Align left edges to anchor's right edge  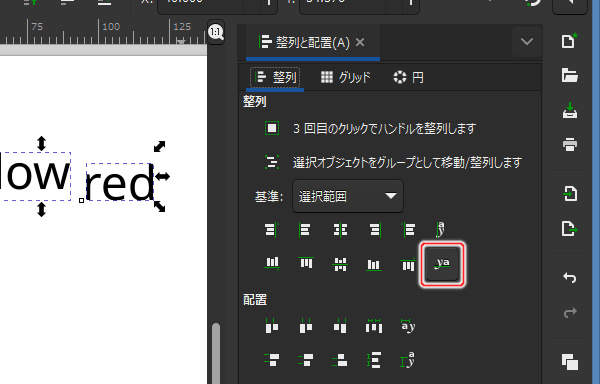coord(409,229)
